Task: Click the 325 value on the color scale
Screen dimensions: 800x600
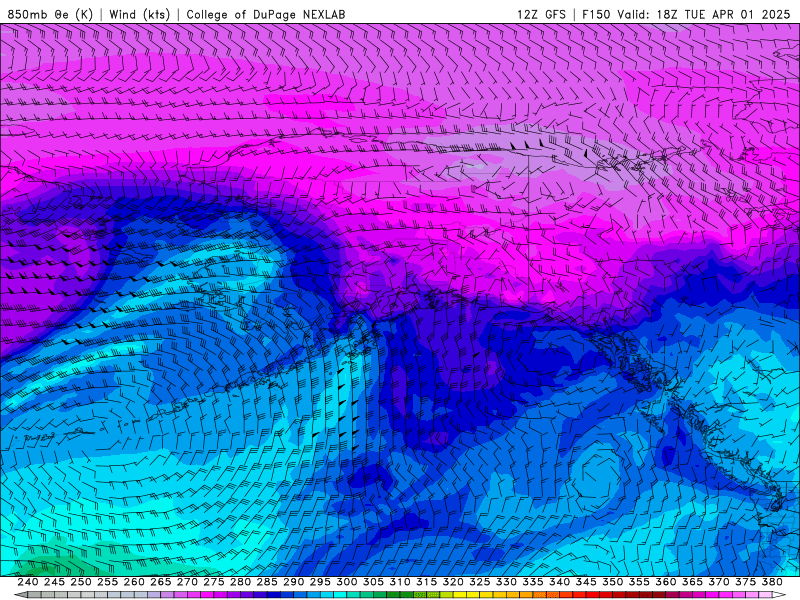Action: pos(480,582)
